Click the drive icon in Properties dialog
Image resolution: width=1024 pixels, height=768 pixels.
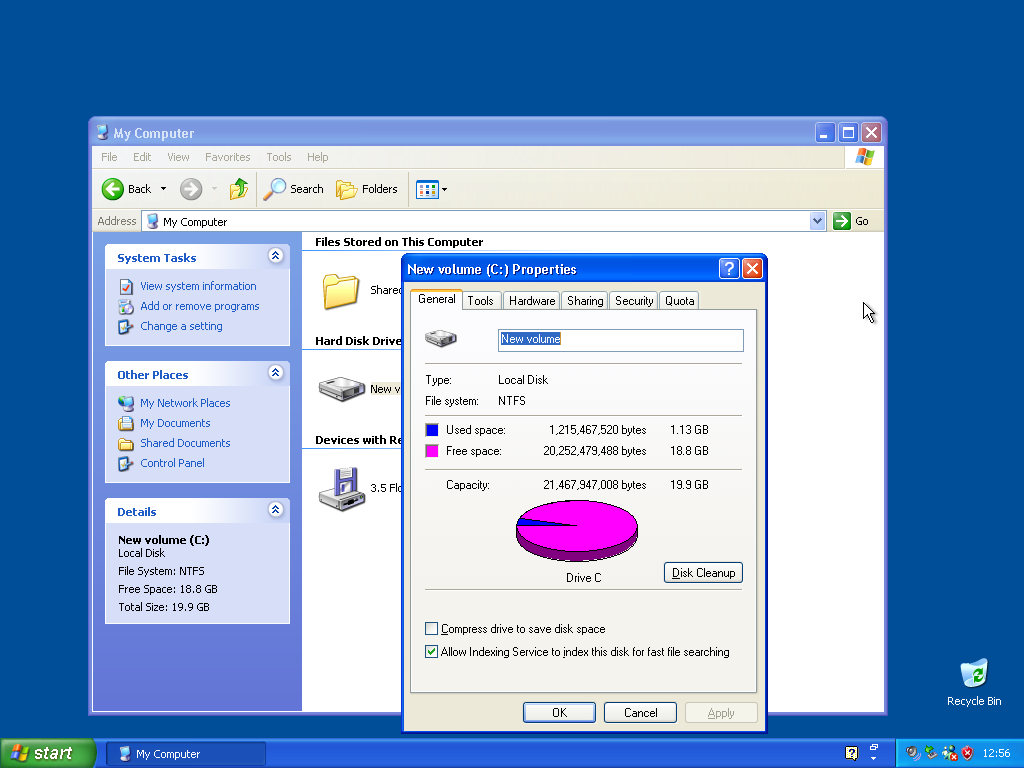441,338
